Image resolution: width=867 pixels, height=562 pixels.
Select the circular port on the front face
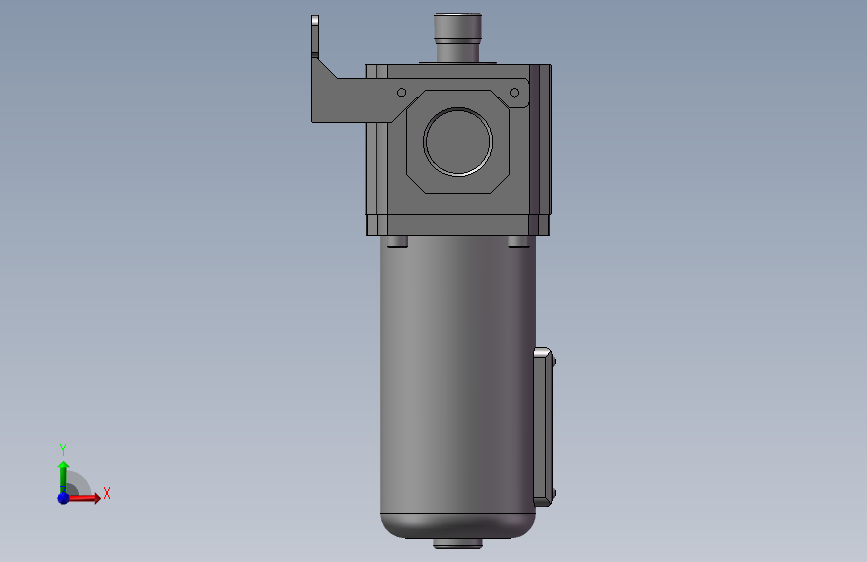coord(458,142)
